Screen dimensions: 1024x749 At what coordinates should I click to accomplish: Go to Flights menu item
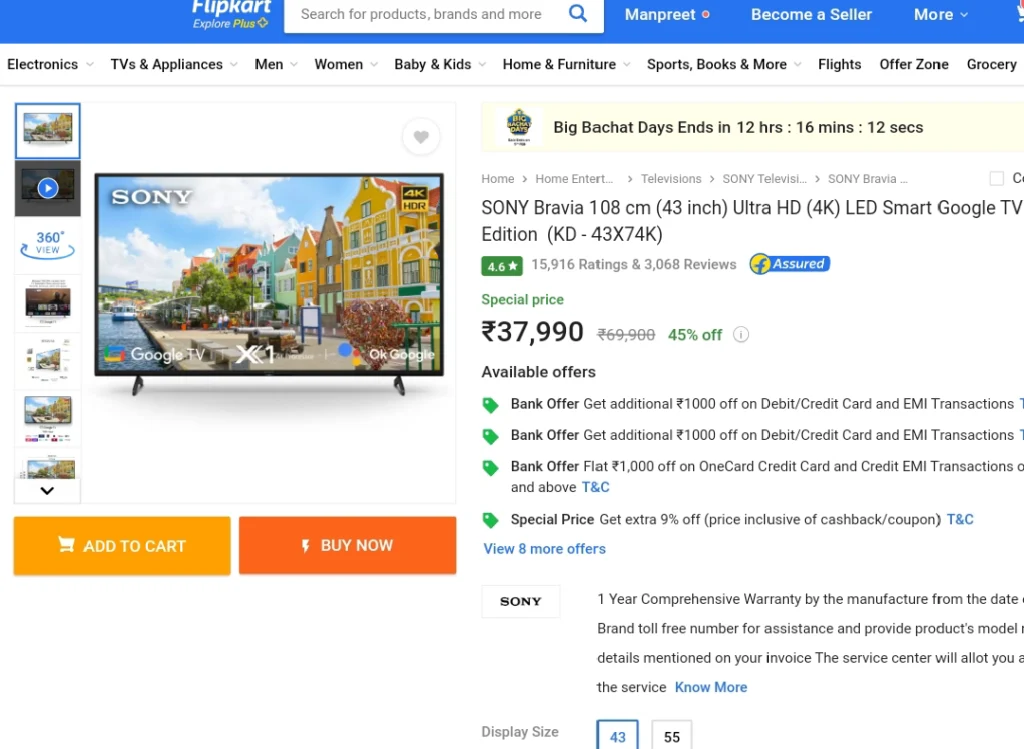point(839,64)
